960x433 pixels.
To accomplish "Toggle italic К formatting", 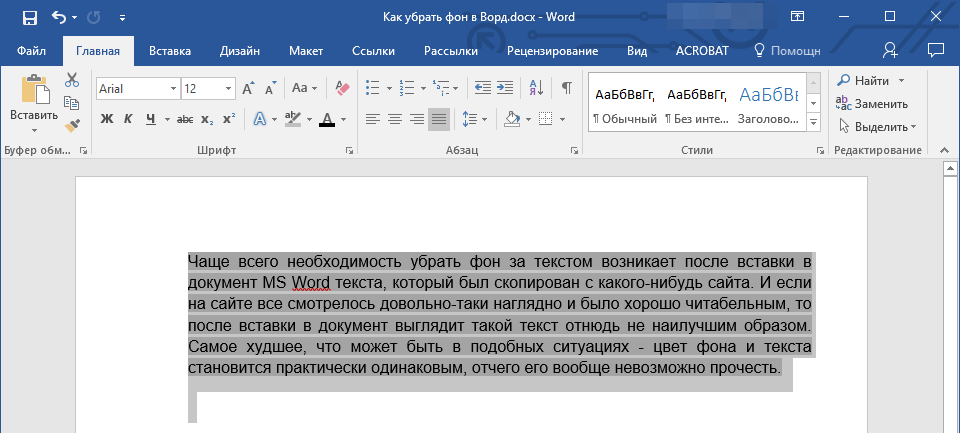I will [128, 119].
